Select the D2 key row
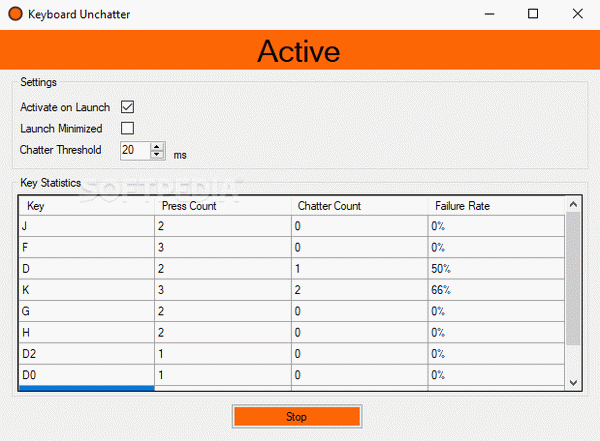The width and height of the screenshot is (600, 441). [x=292, y=354]
